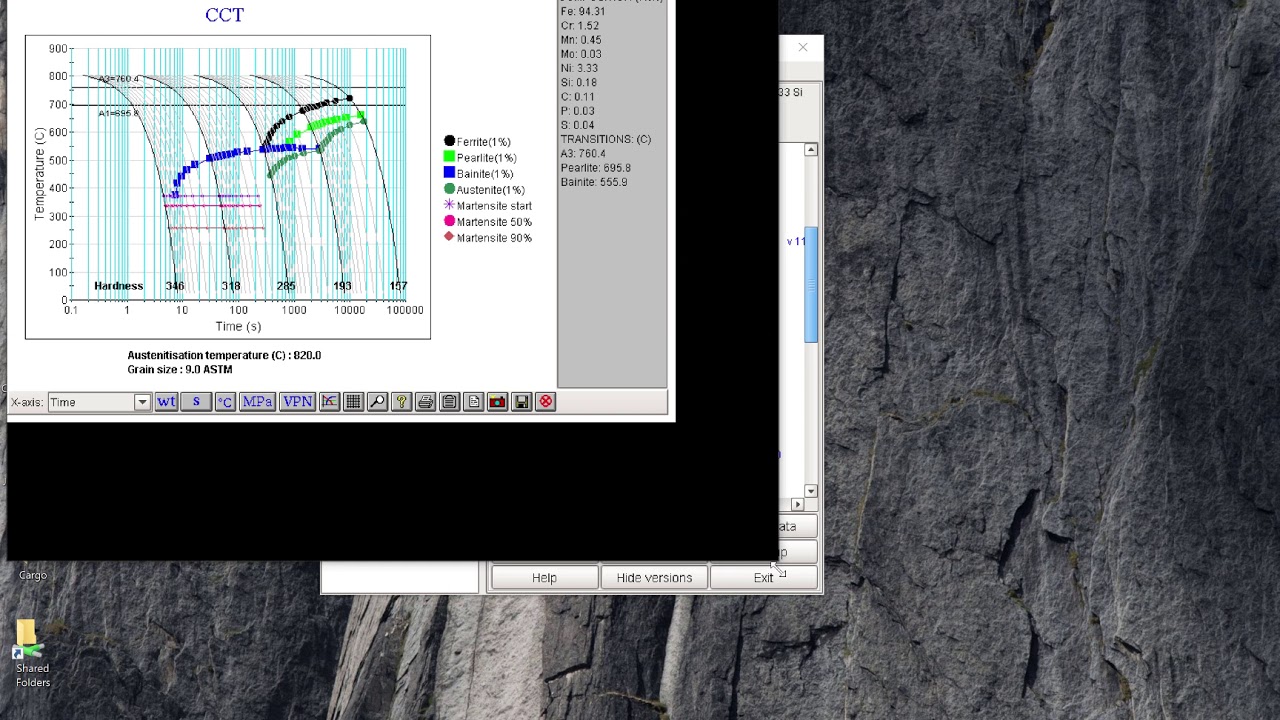Viewport: 1280px width, 720px height.
Task: Click the Bainite(1%) legend entry
Action: [478, 174]
